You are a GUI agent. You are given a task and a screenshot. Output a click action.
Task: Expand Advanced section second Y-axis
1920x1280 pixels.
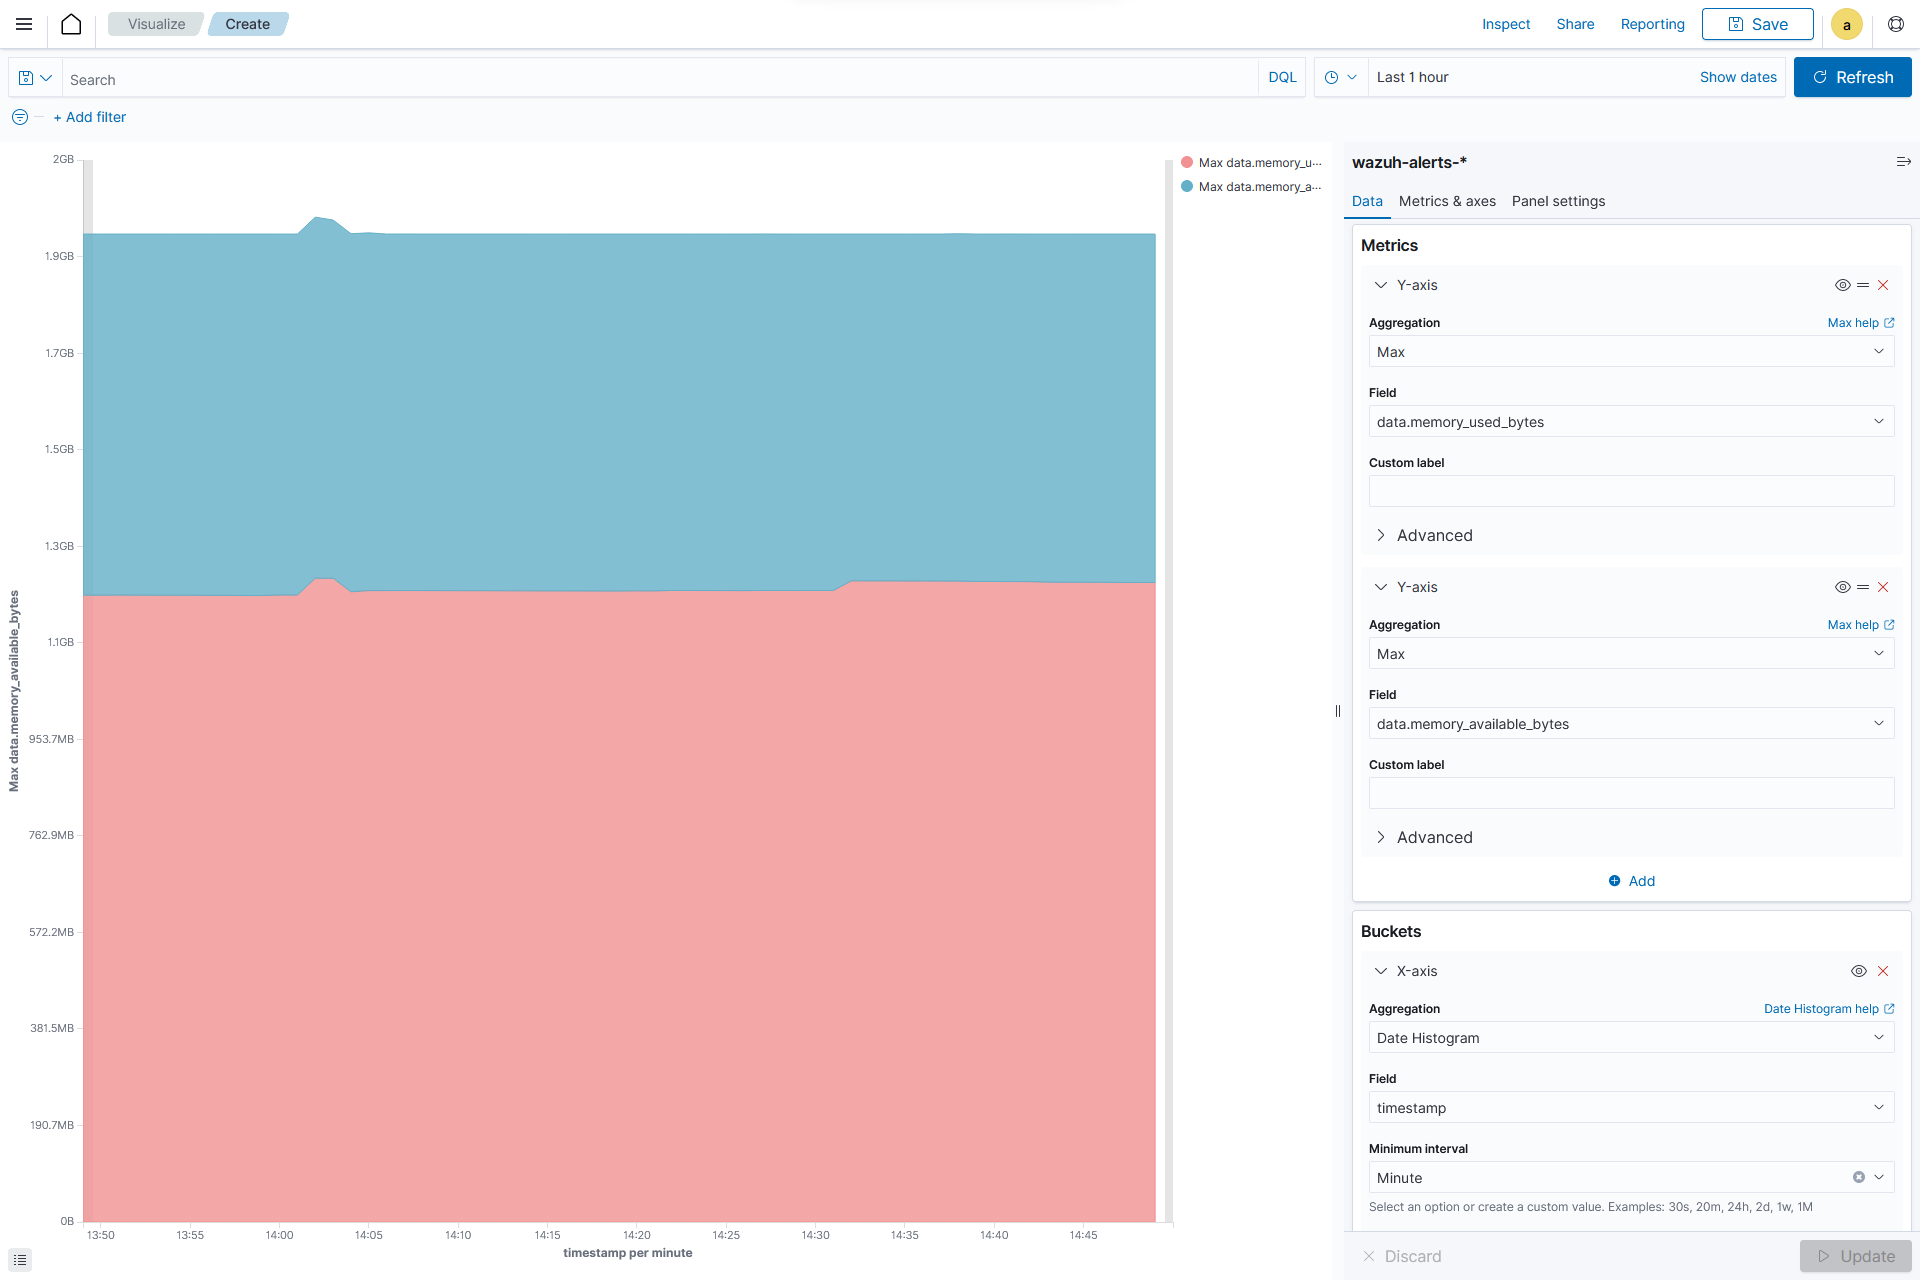[x=1433, y=836]
